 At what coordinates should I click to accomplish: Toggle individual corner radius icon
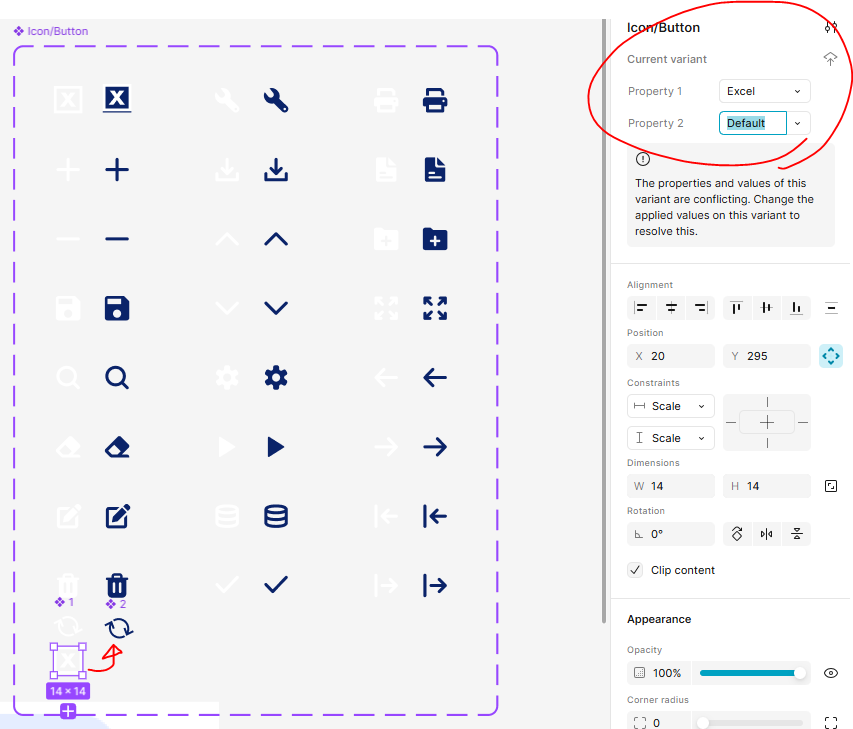coord(831,722)
